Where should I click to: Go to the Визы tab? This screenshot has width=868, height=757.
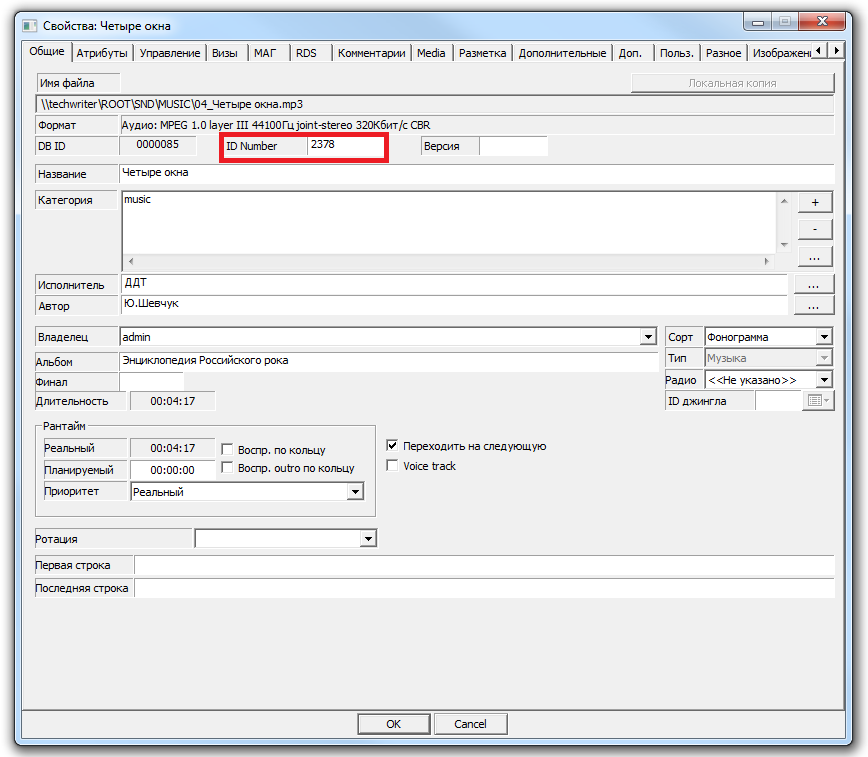click(225, 53)
